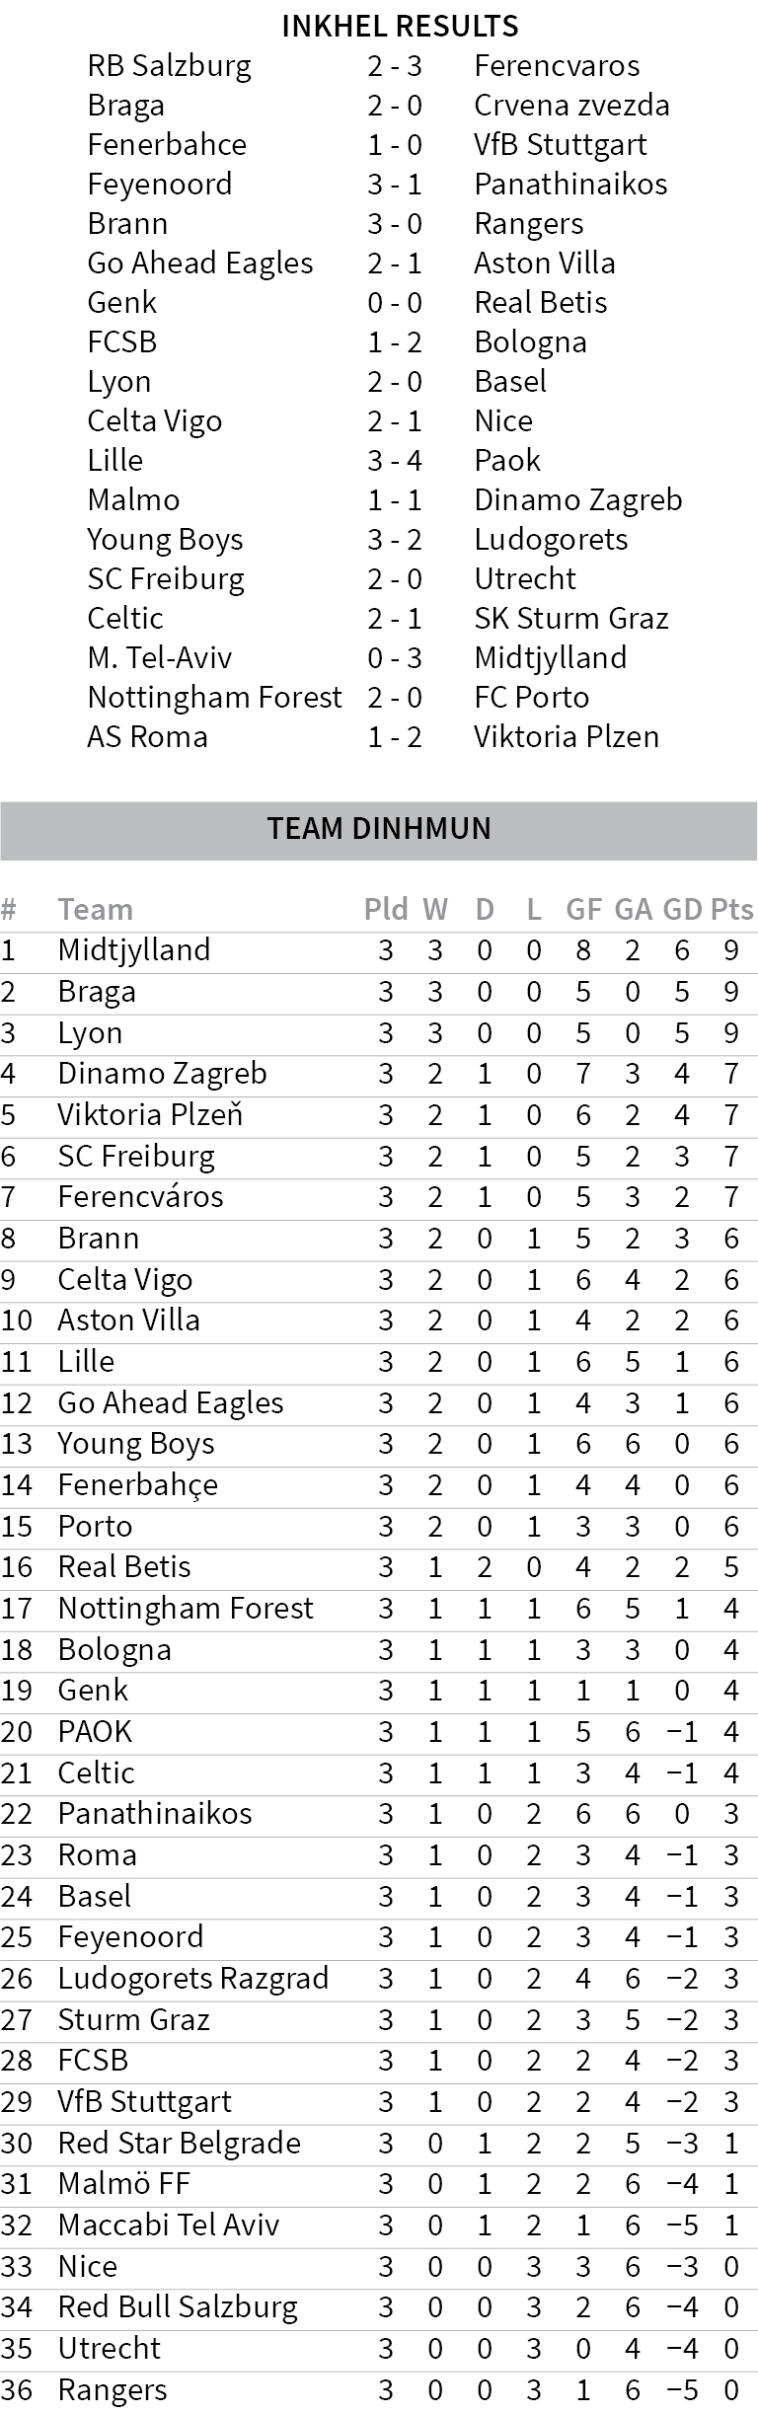Click Midtjylland in the standings table

click(134, 949)
